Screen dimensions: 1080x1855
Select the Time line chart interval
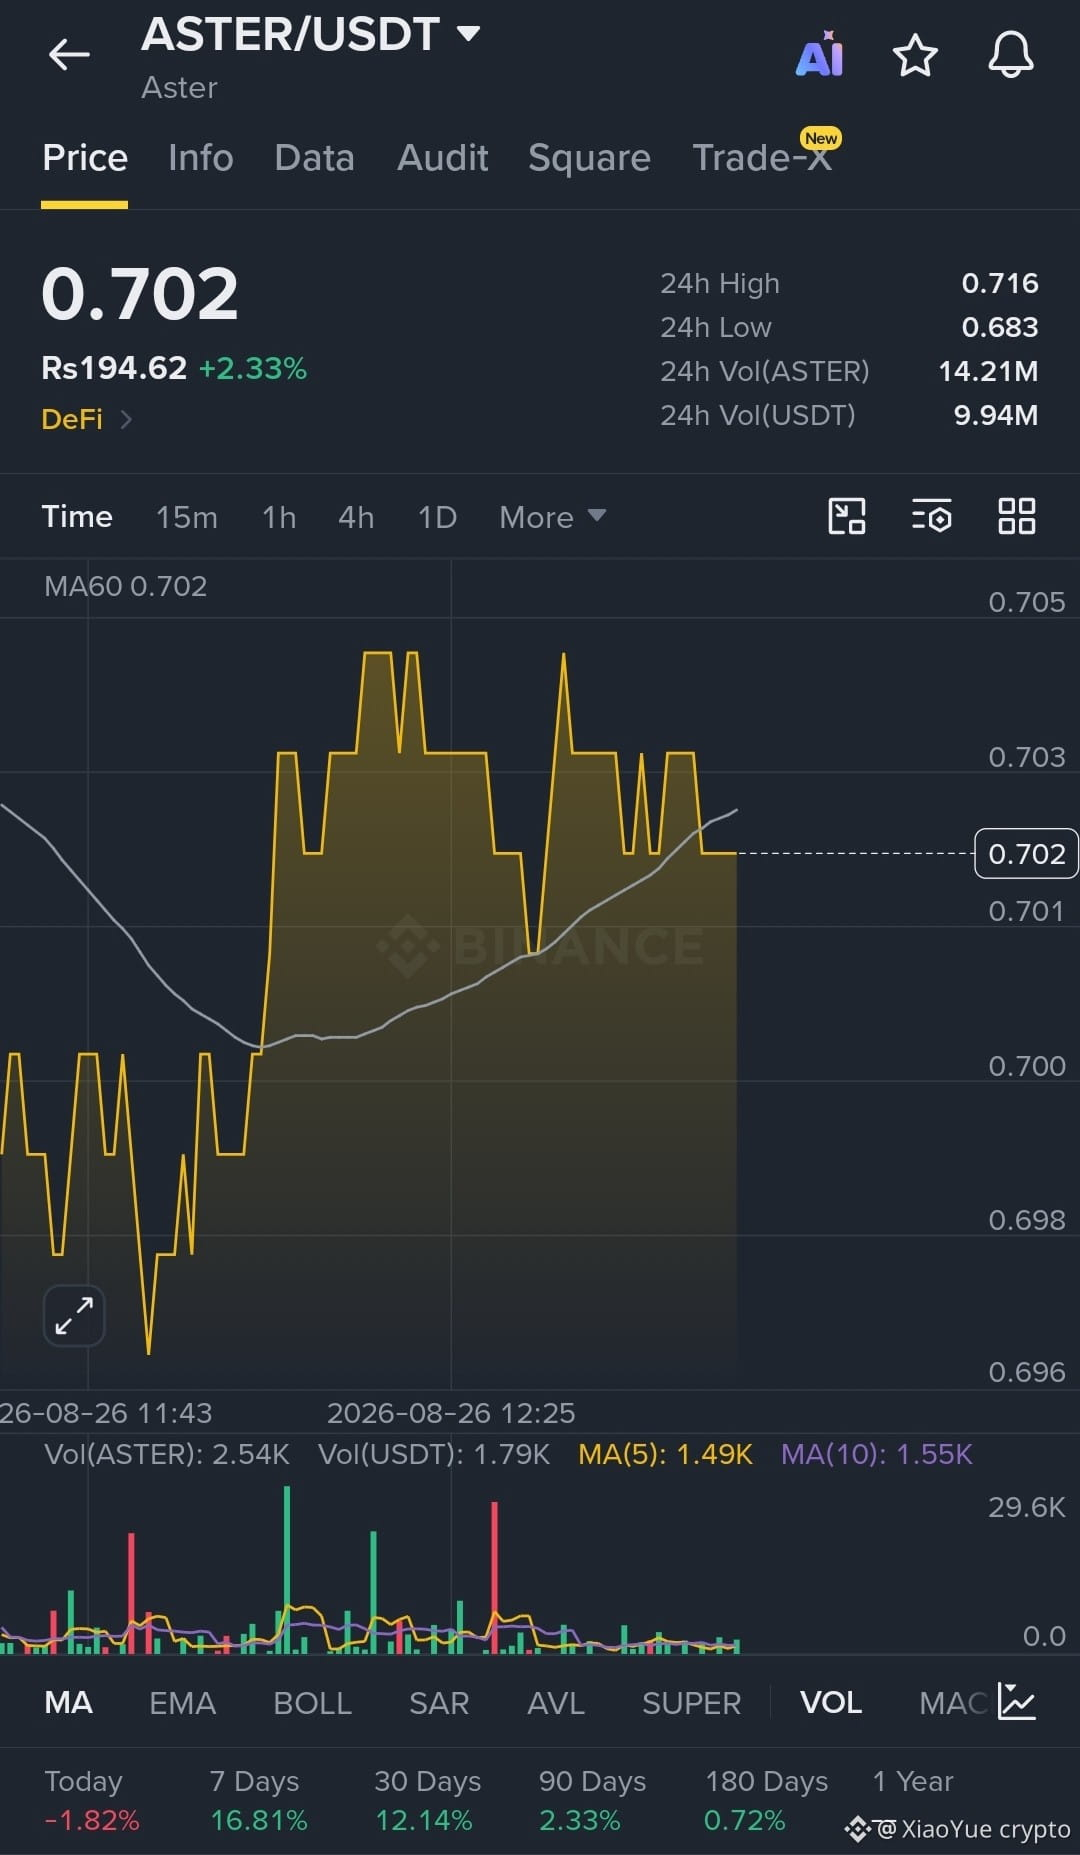[x=77, y=517]
